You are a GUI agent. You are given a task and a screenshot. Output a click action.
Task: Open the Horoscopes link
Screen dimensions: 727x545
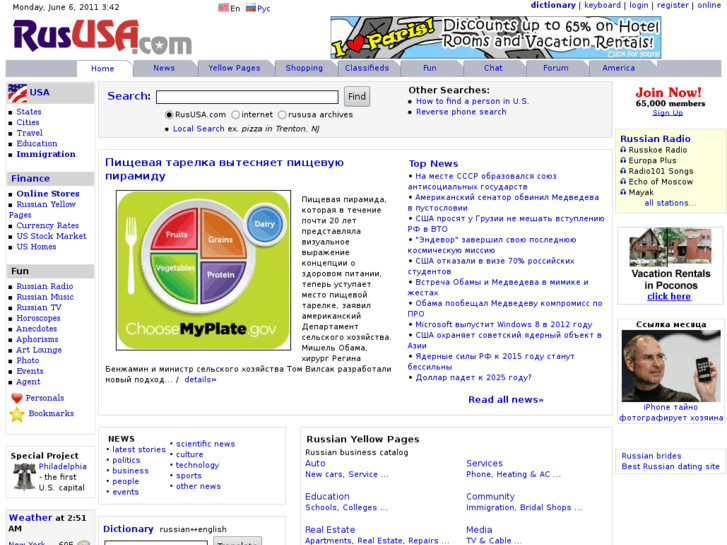click(38, 318)
